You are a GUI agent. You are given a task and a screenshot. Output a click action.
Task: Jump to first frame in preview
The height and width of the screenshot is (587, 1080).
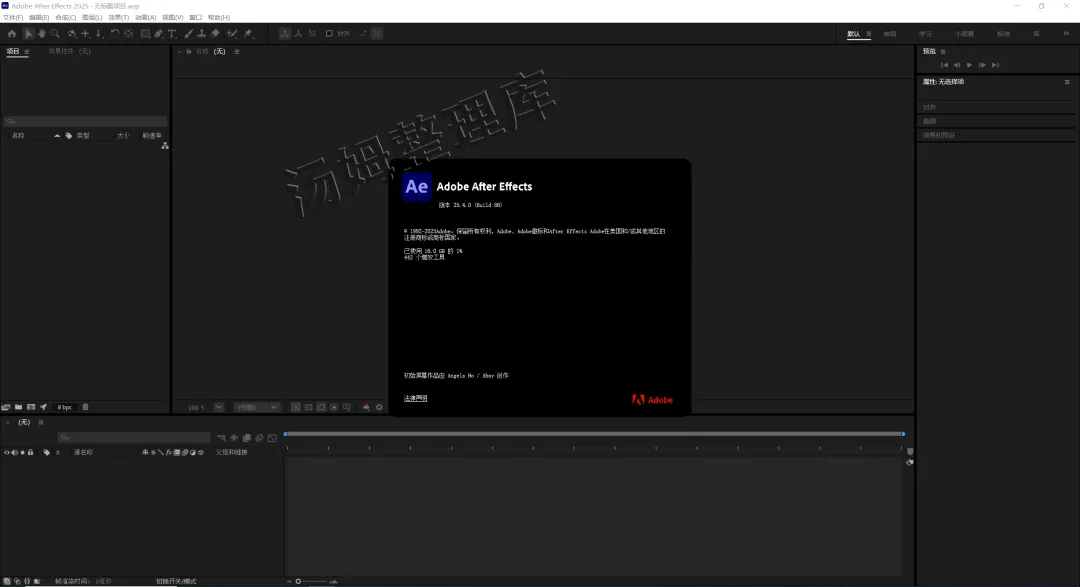944,65
